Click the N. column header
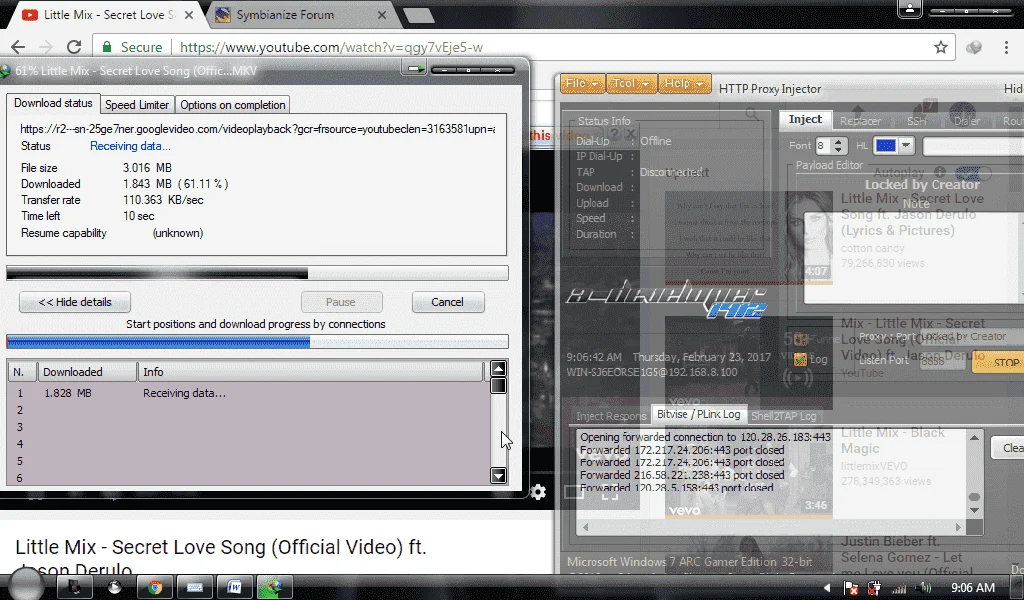 [x=22, y=371]
